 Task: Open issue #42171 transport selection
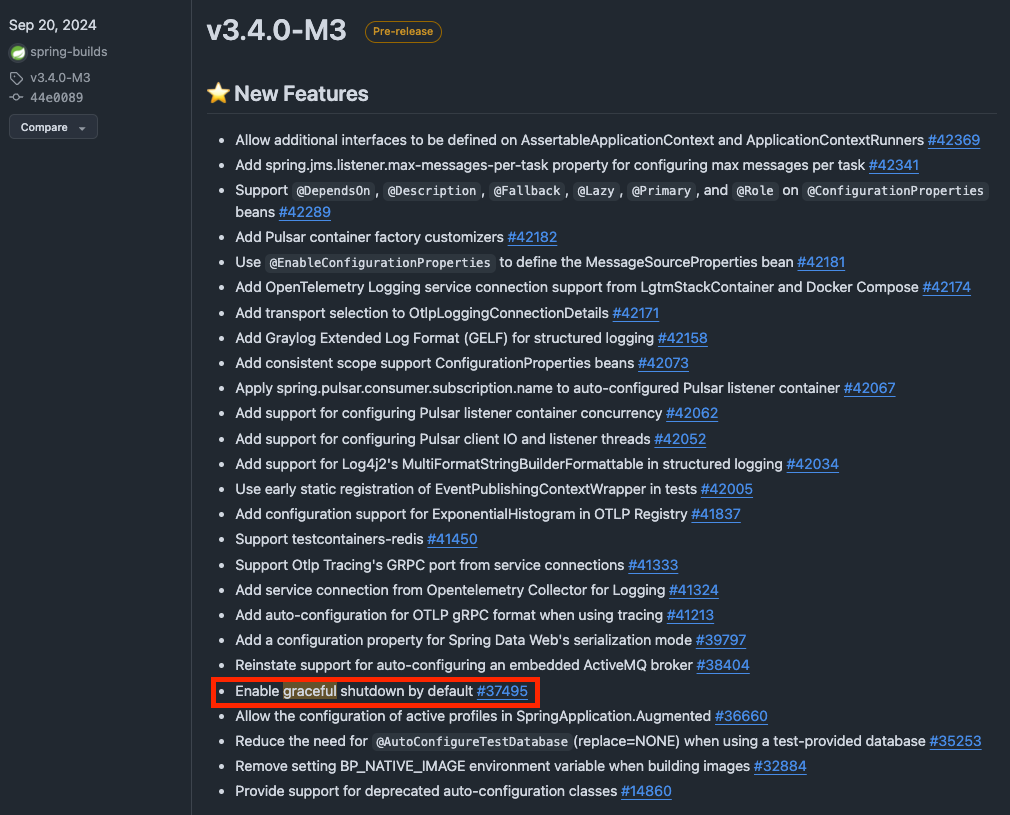pyautogui.click(x=636, y=314)
